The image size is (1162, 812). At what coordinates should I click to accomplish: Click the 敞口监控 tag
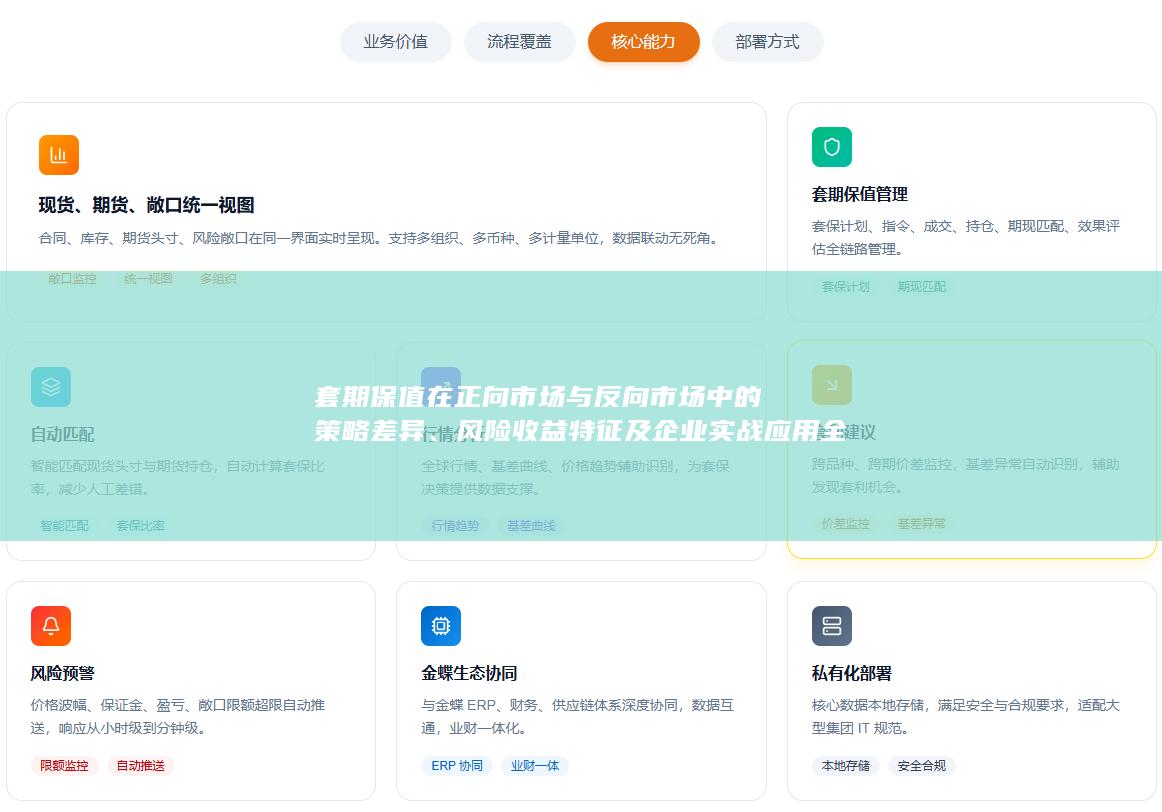coord(72,279)
